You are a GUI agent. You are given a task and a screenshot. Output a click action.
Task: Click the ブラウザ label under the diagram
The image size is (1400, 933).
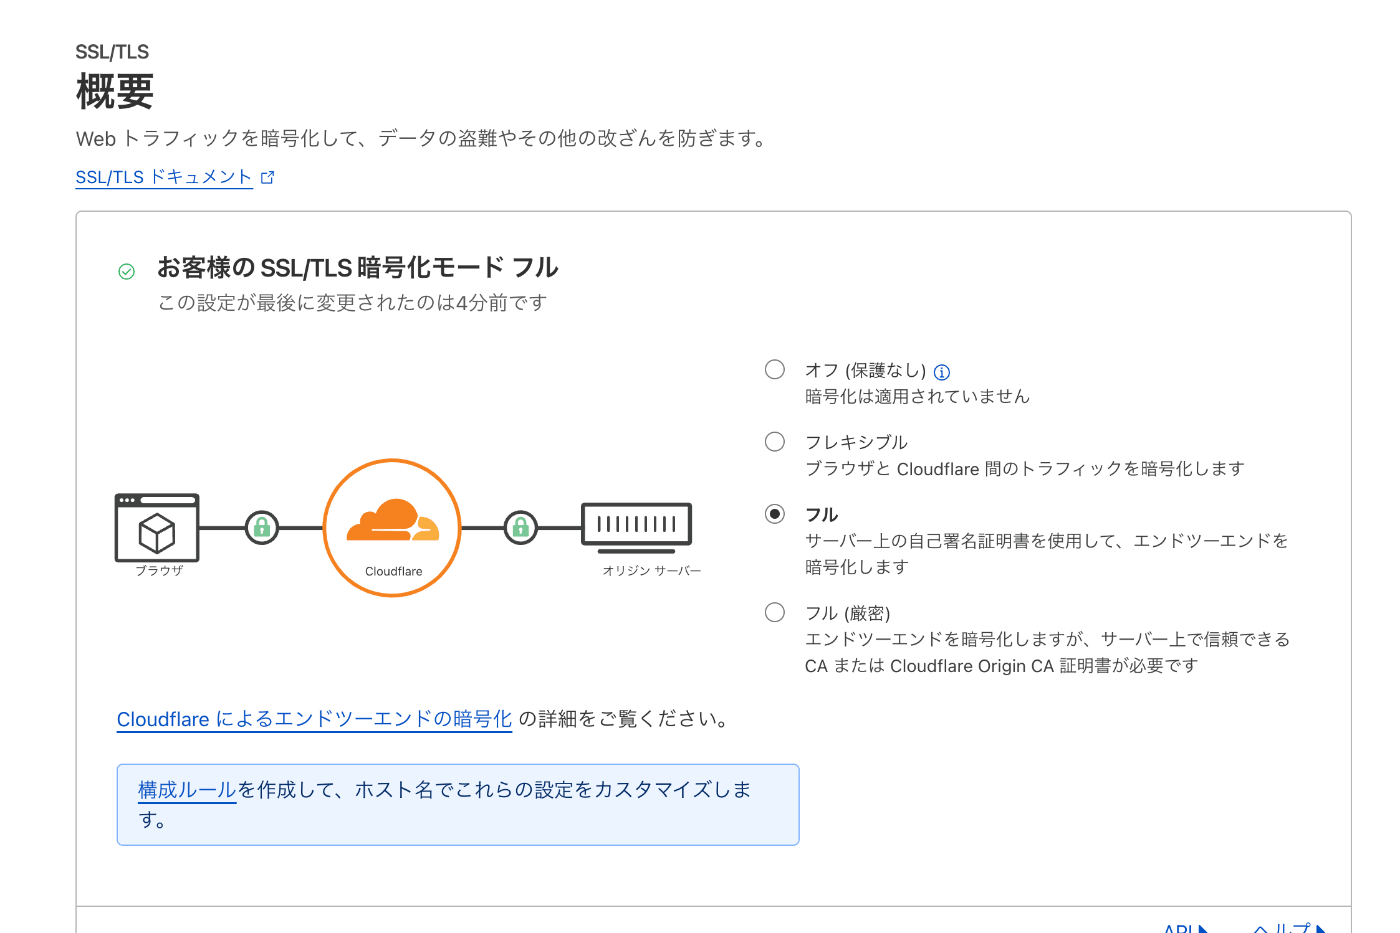(x=160, y=570)
